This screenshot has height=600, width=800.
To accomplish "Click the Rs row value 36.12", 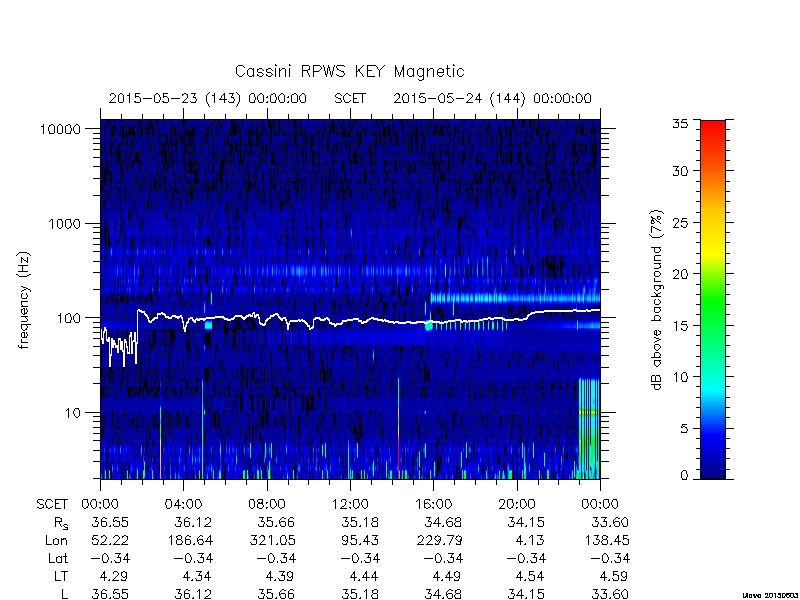I will 193,522.
